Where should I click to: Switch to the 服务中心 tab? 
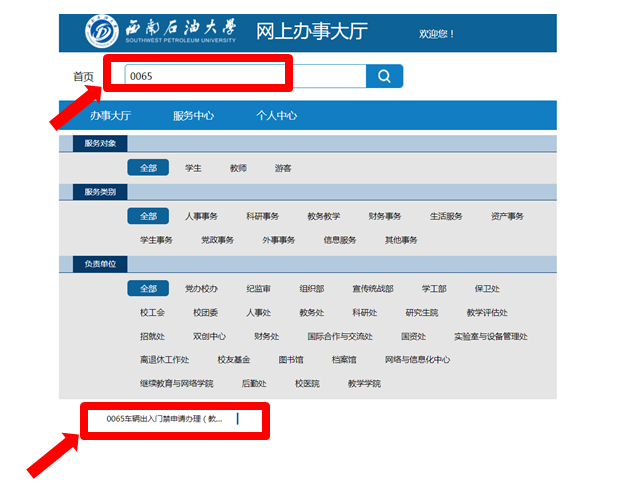click(193, 116)
